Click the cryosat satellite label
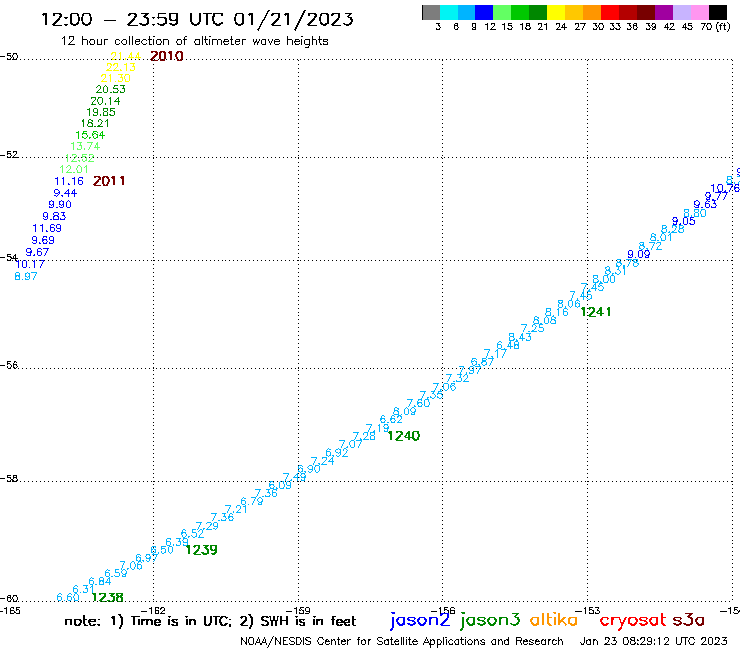This screenshot has height=650, width=740. tap(633, 621)
